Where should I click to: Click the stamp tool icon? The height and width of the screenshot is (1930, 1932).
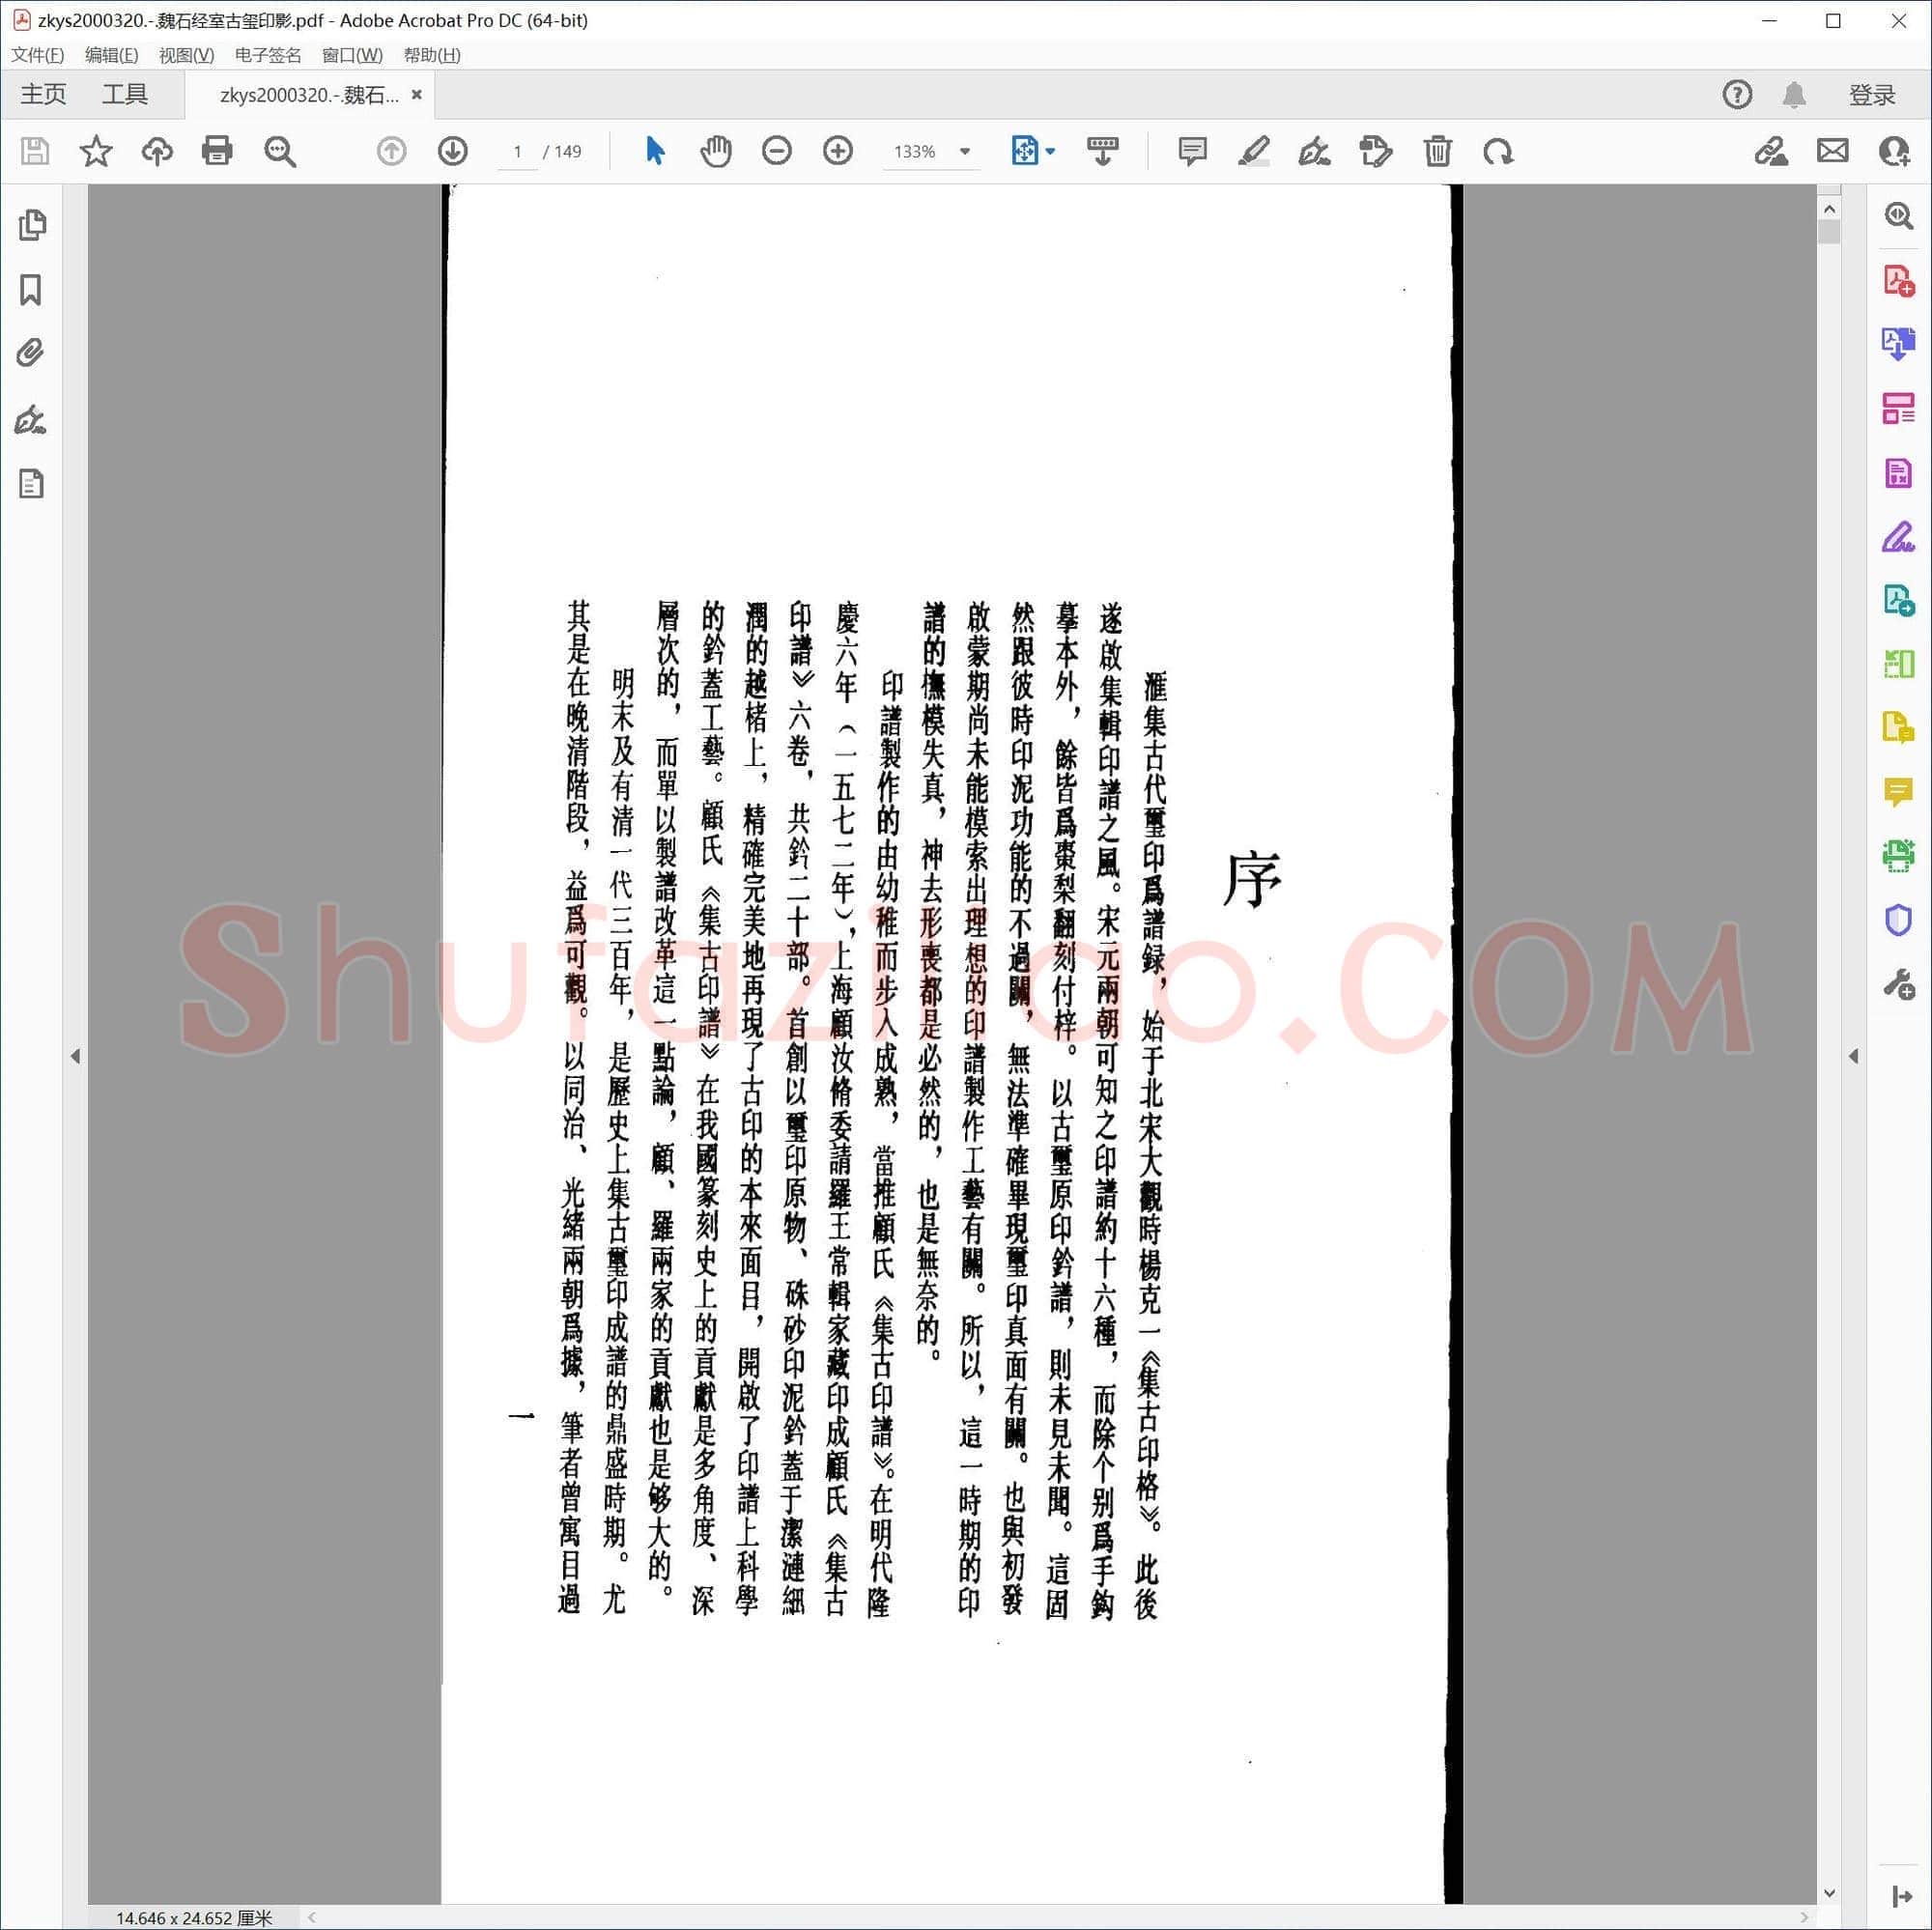click(1376, 151)
